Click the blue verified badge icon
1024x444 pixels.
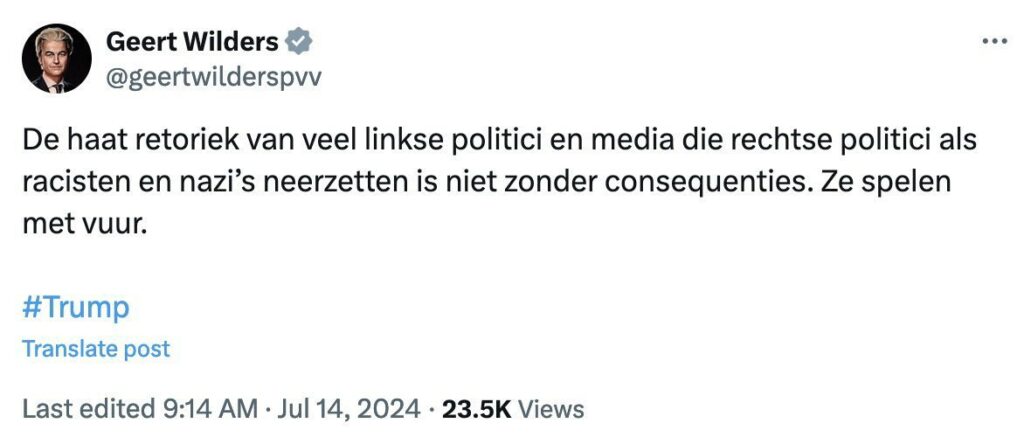click(x=299, y=41)
